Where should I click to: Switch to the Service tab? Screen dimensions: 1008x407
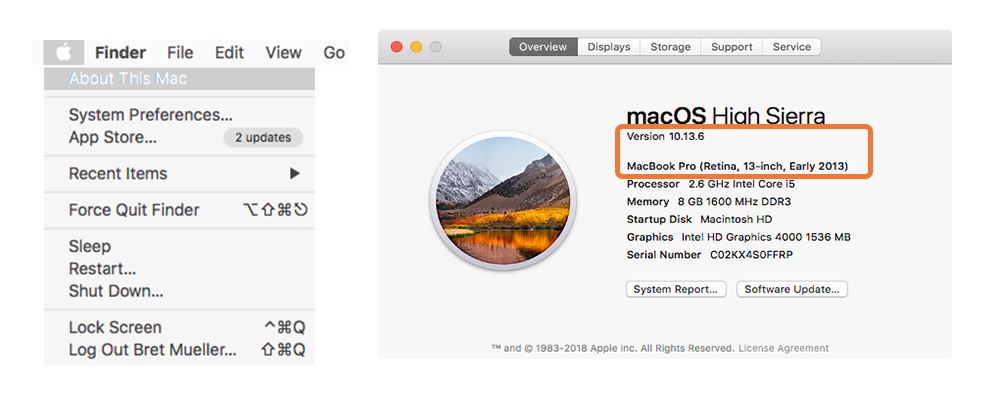point(792,47)
